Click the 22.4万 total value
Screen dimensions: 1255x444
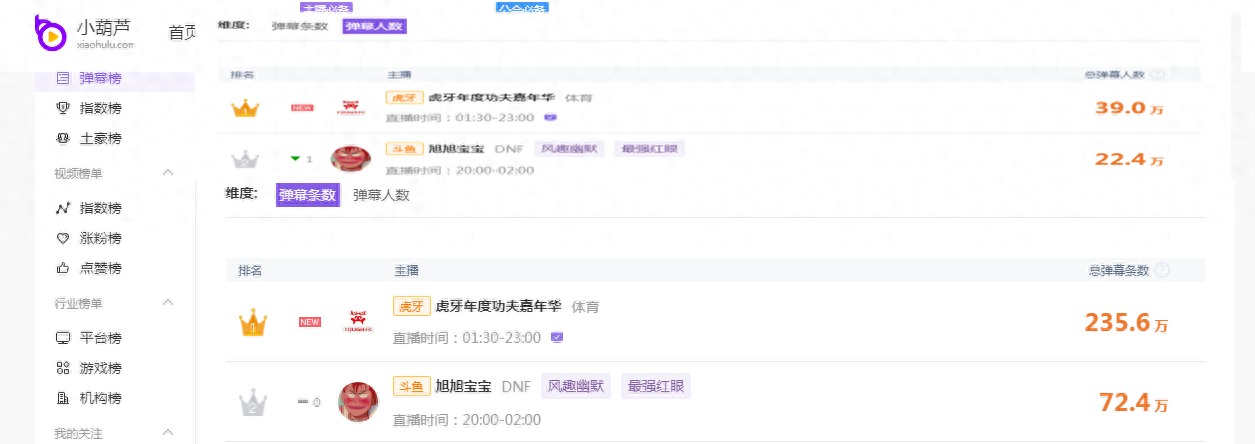click(x=1130, y=159)
